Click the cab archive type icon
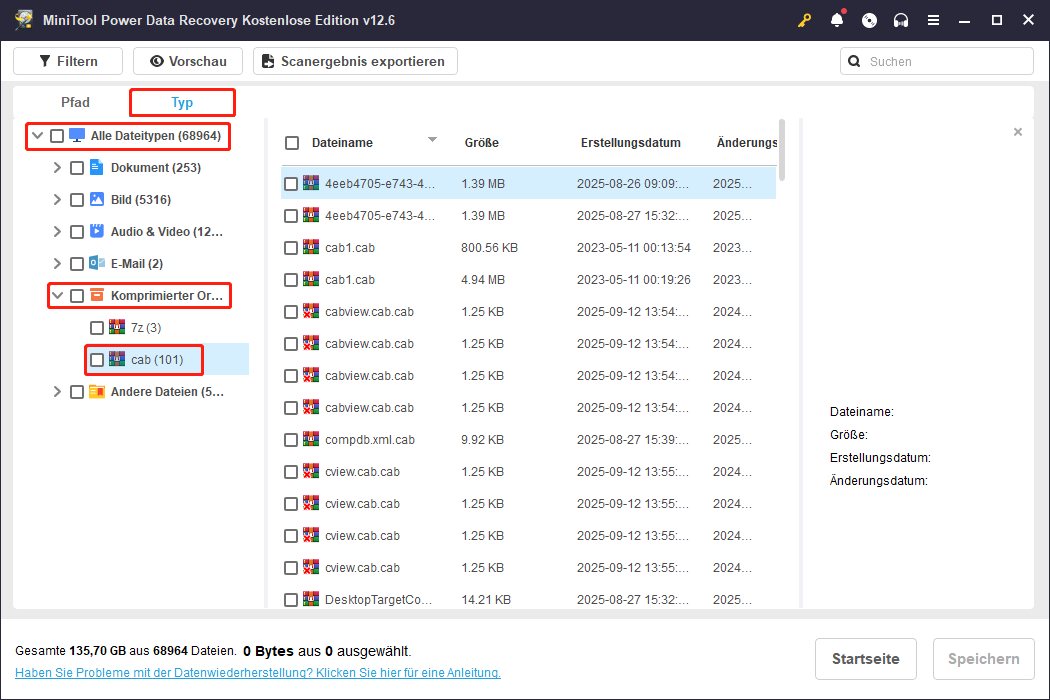 pos(117,359)
